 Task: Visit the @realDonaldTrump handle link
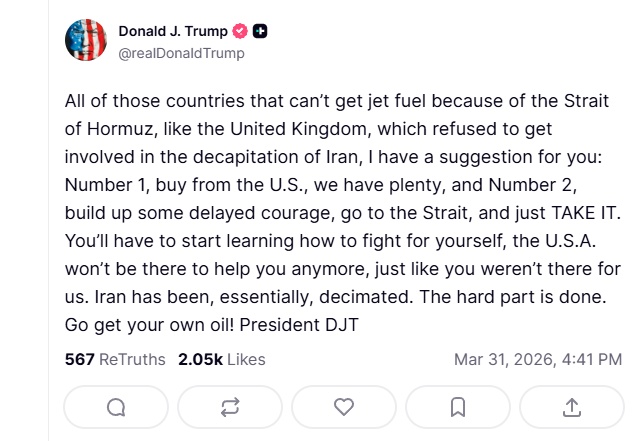click(x=181, y=53)
